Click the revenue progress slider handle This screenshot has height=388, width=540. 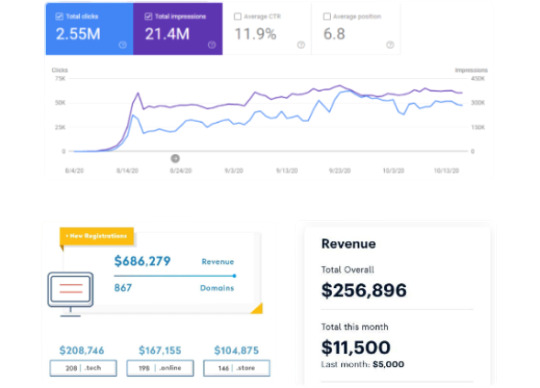tap(234, 276)
